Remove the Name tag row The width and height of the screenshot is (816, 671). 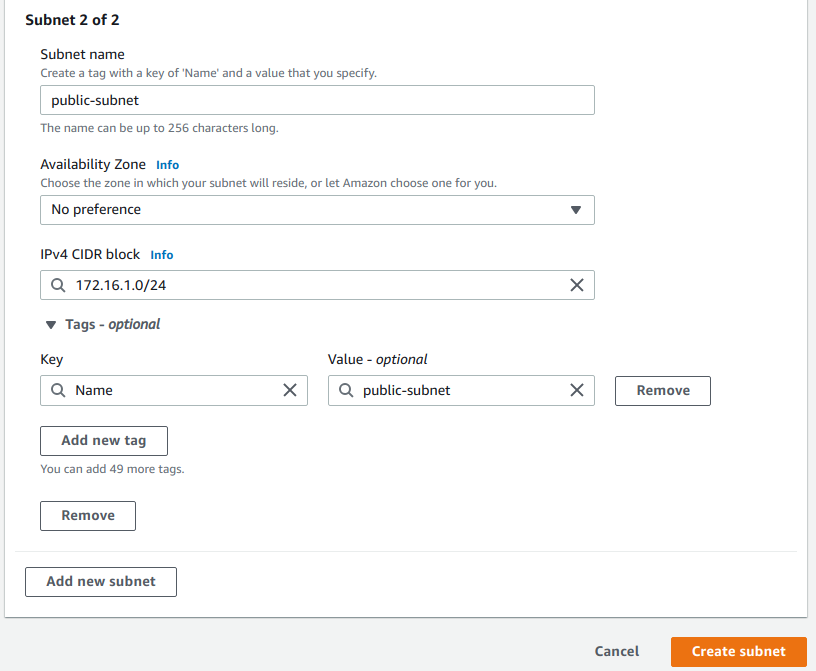pos(662,390)
